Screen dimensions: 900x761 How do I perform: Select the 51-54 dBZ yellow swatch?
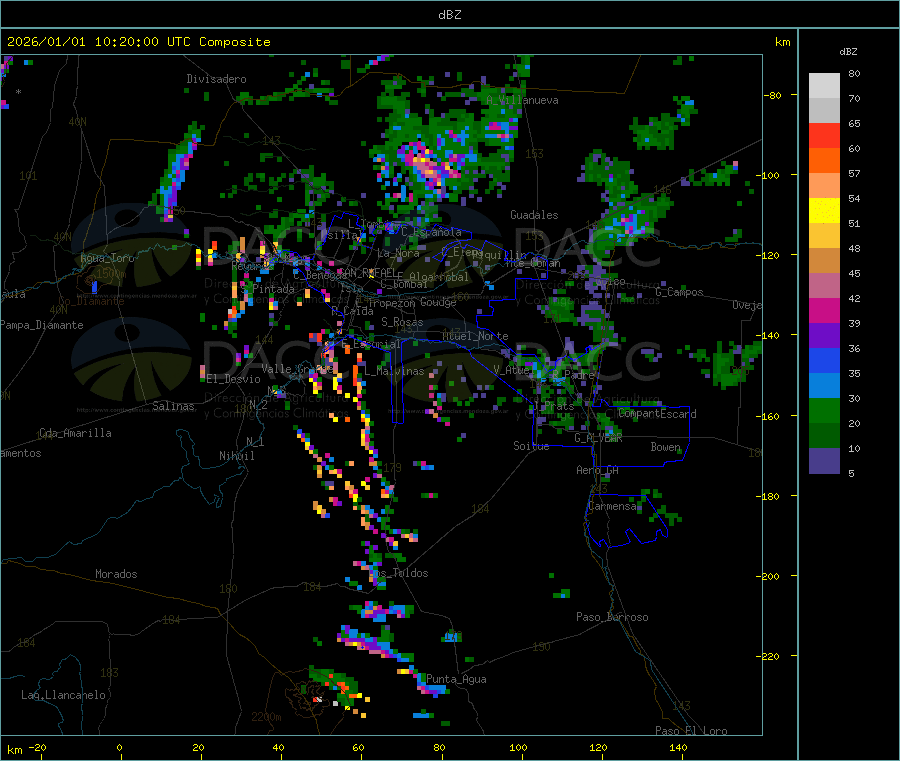pos(824,211)
